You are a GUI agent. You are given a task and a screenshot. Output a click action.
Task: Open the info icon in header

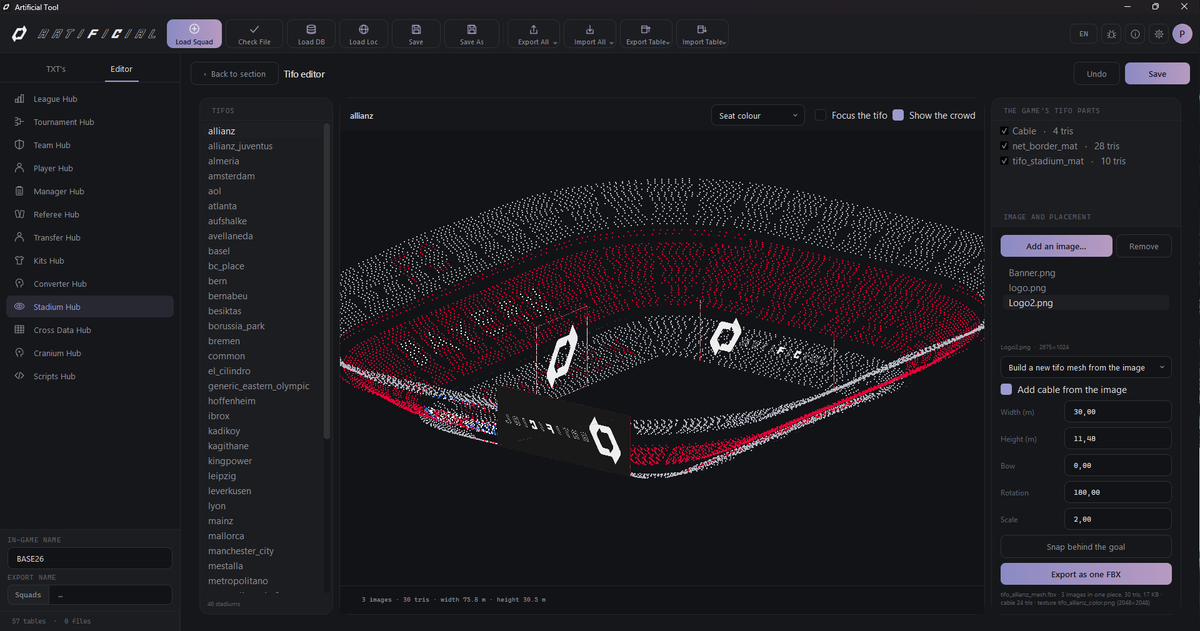1135,34
